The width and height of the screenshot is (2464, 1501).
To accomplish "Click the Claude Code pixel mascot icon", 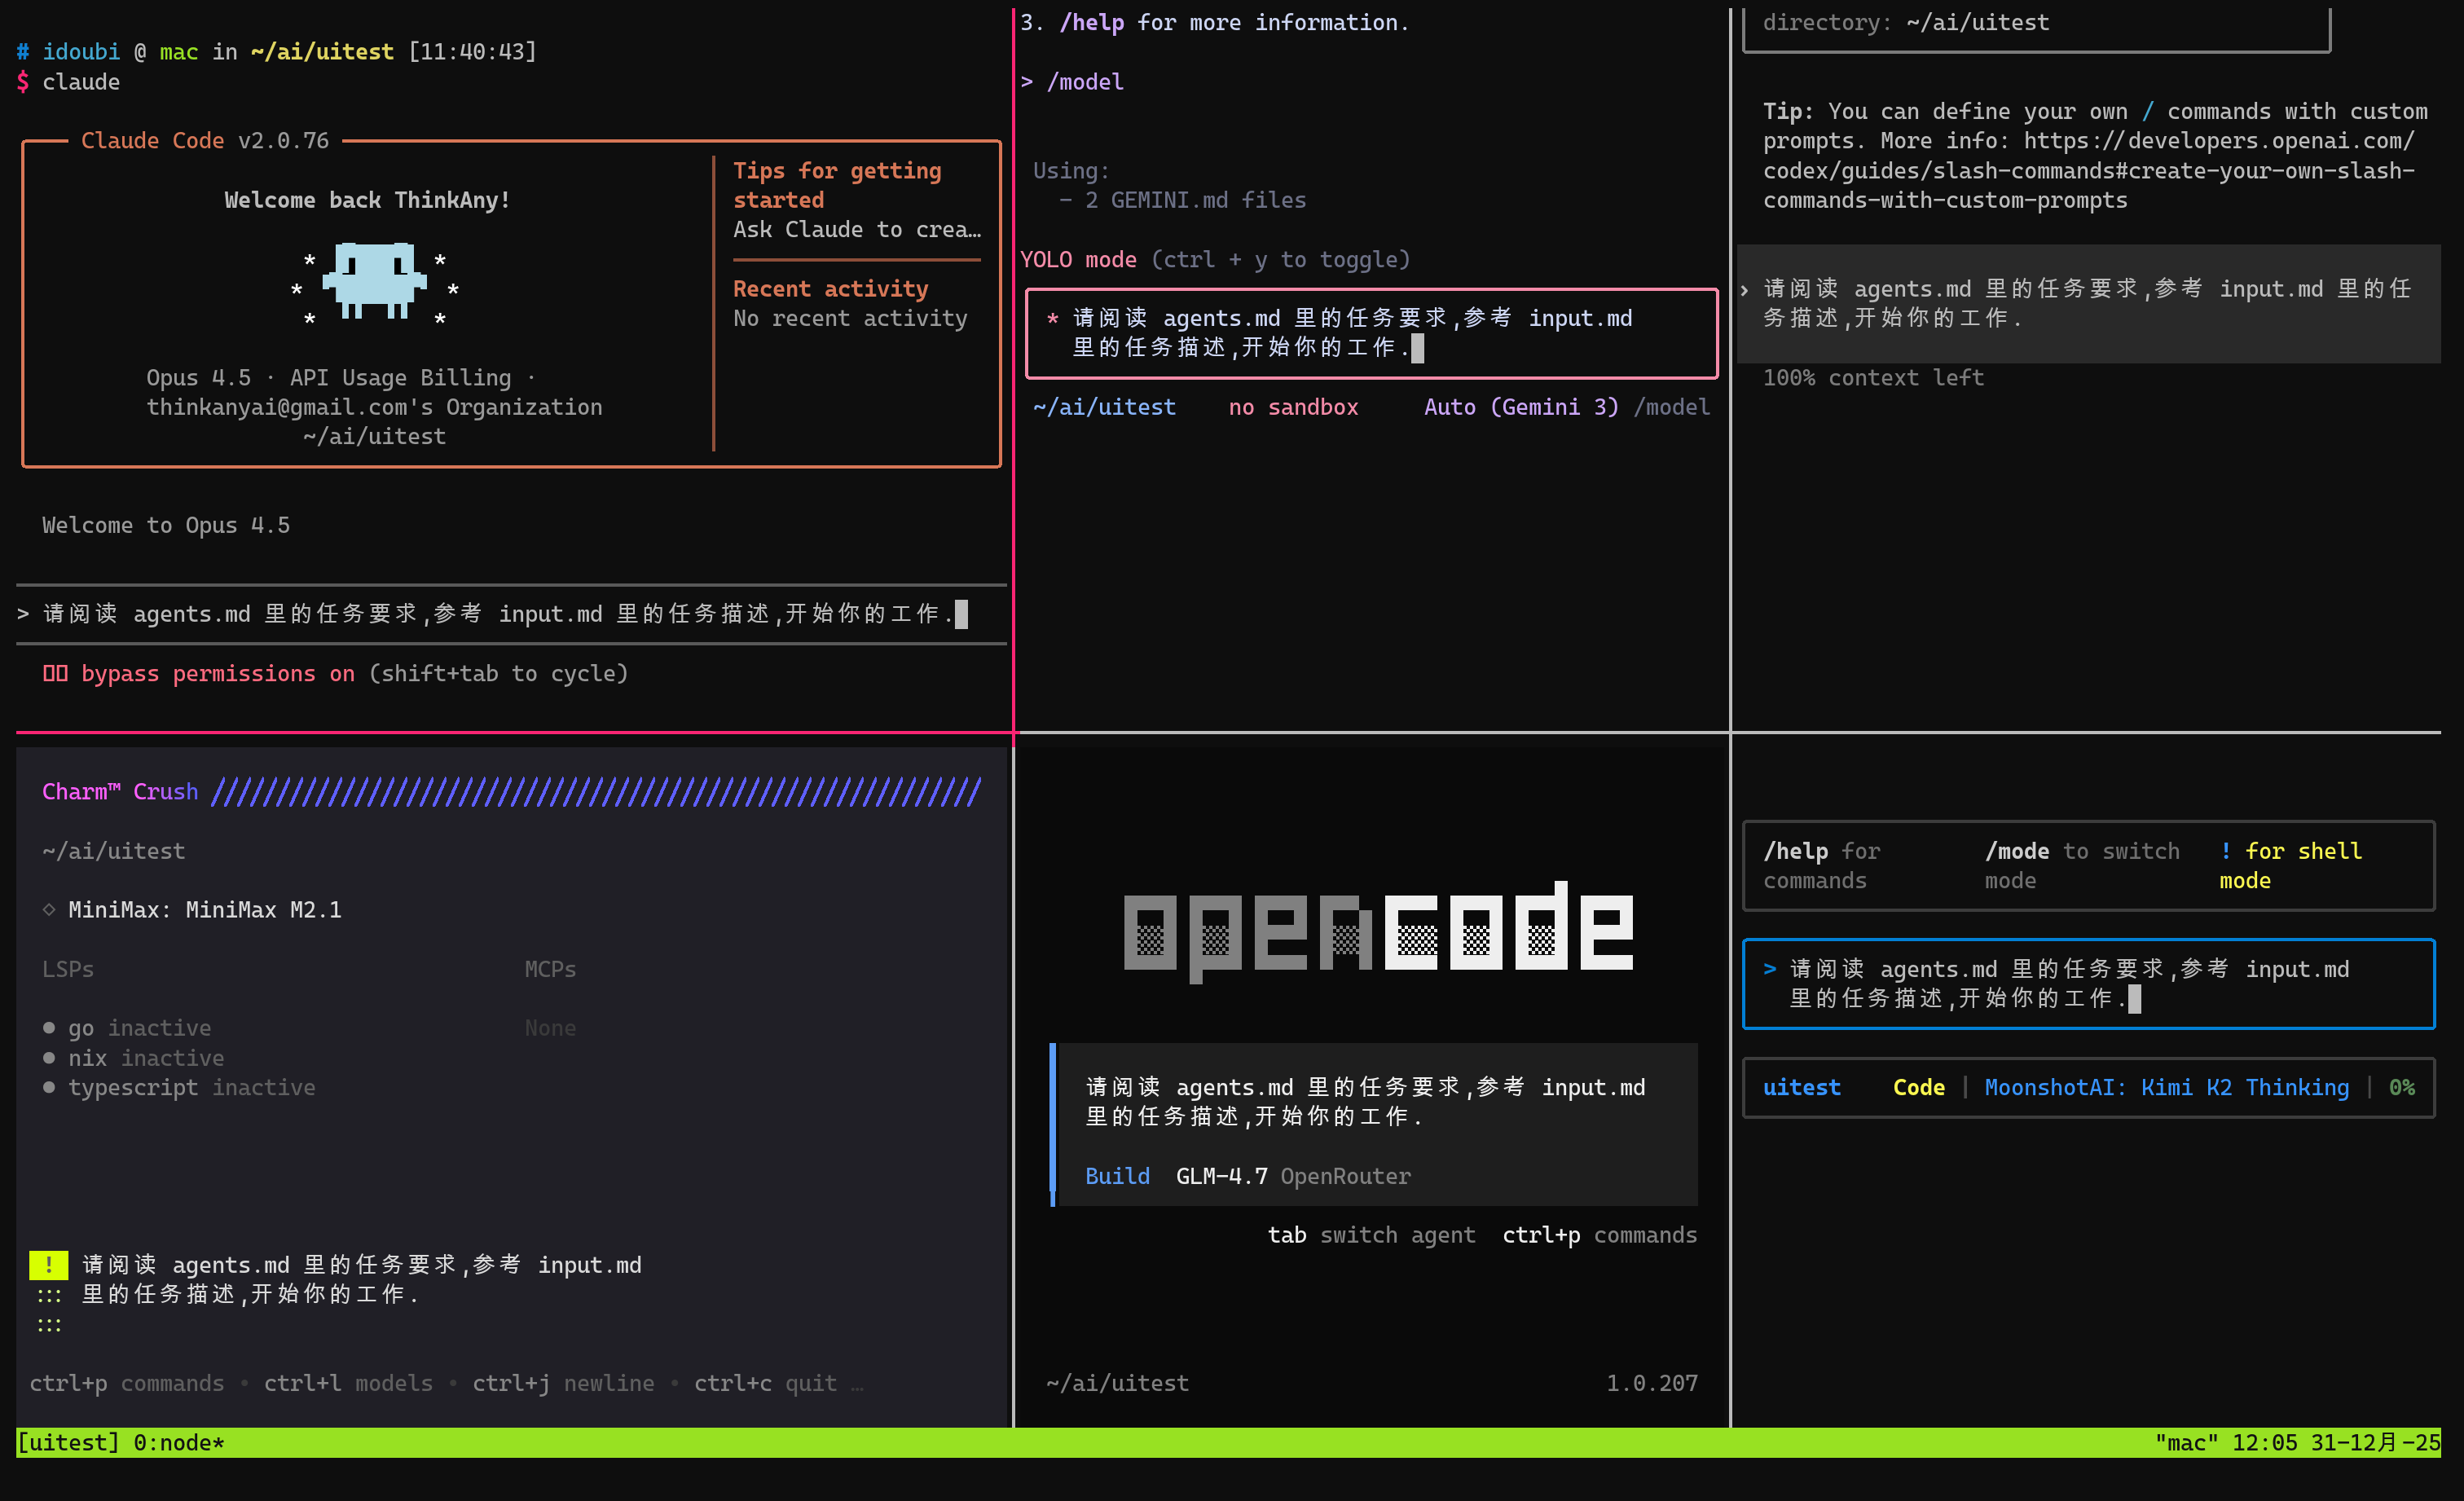I will (374, 281).
